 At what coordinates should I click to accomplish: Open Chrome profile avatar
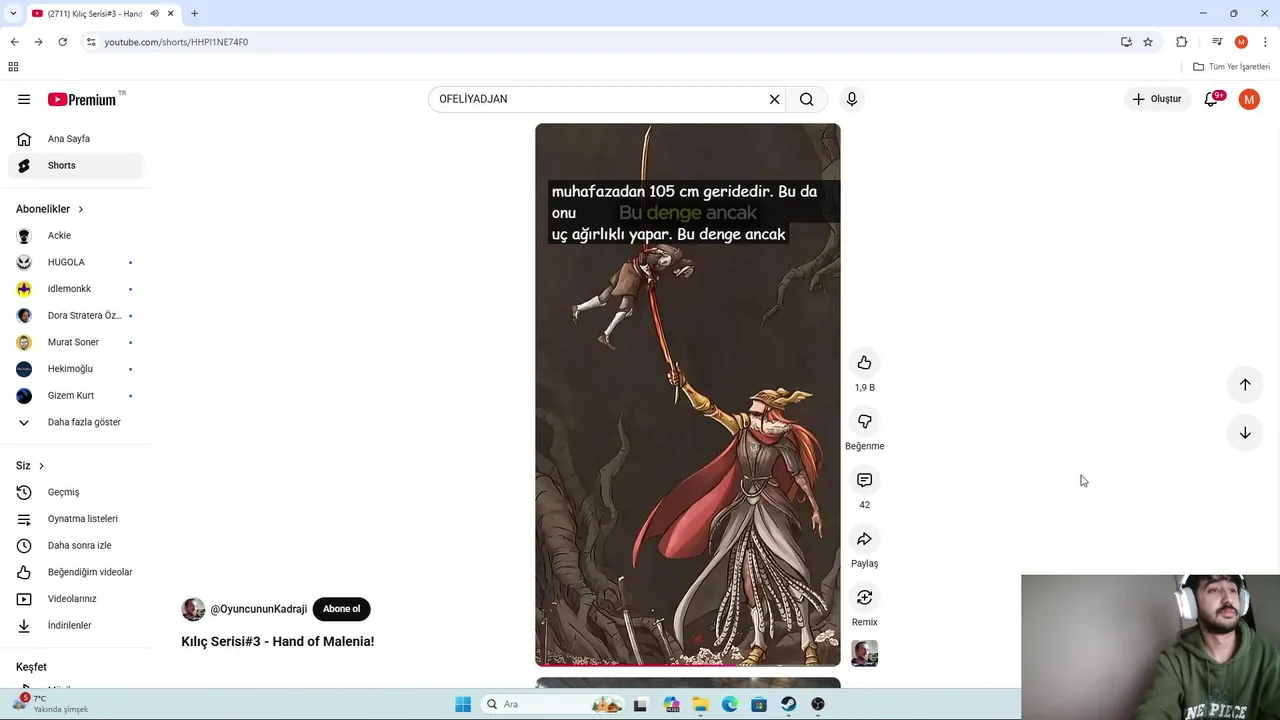[1241, 42]
